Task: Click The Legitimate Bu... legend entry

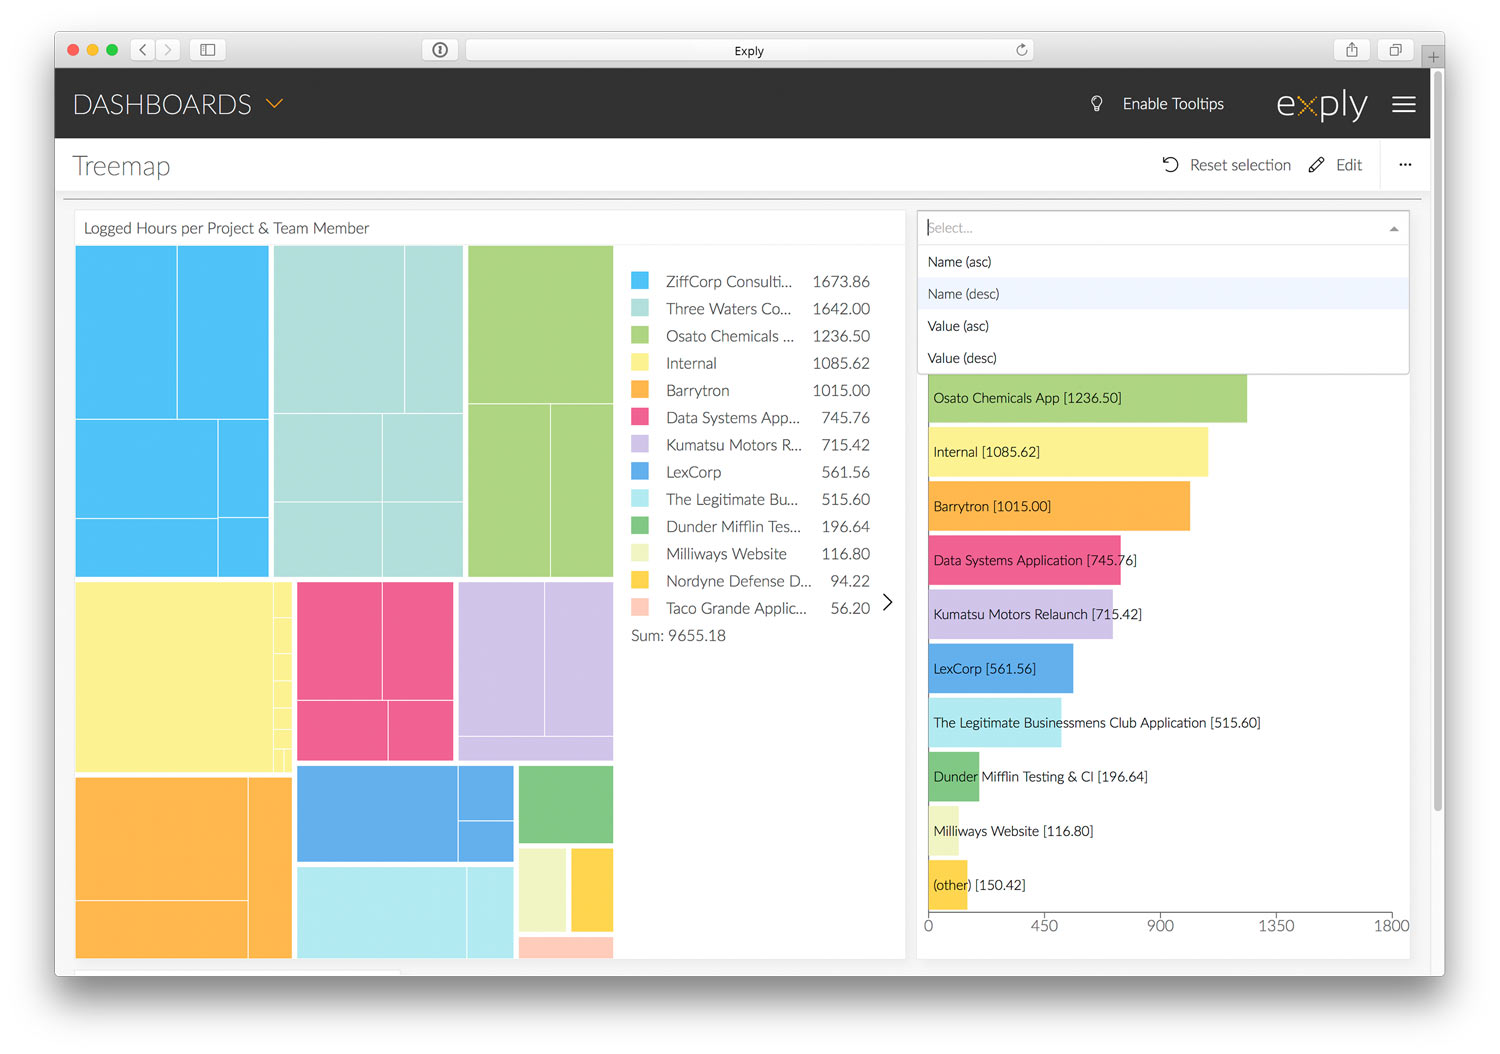Action: (x=750, y=499)
